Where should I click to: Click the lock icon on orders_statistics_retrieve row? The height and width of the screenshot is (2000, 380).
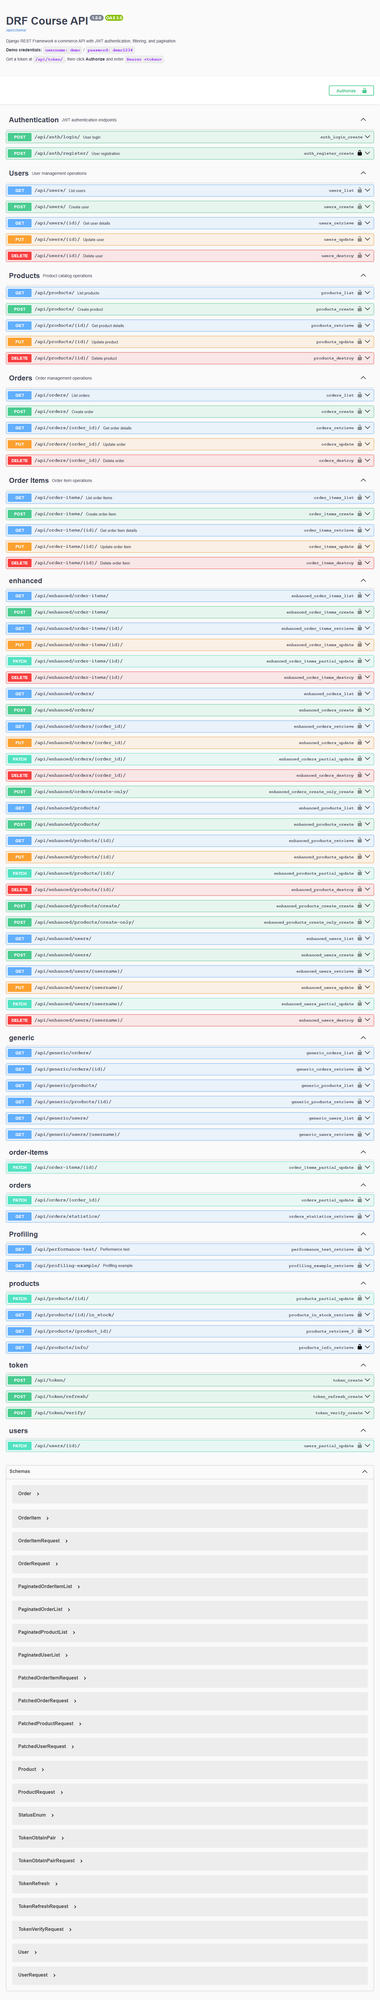tap(360, 1216)
